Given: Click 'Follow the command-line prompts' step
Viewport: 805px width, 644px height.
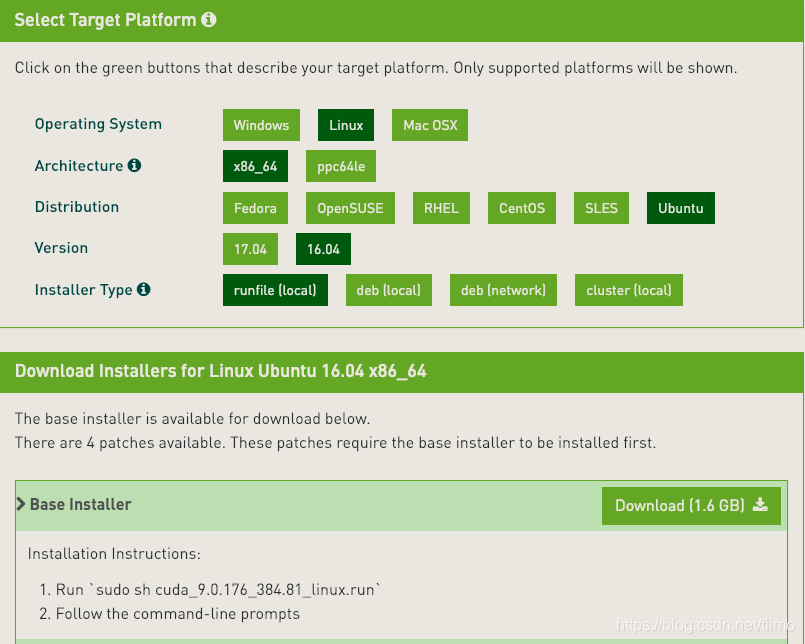Looking at the screenshot, I should coord(178,614).
